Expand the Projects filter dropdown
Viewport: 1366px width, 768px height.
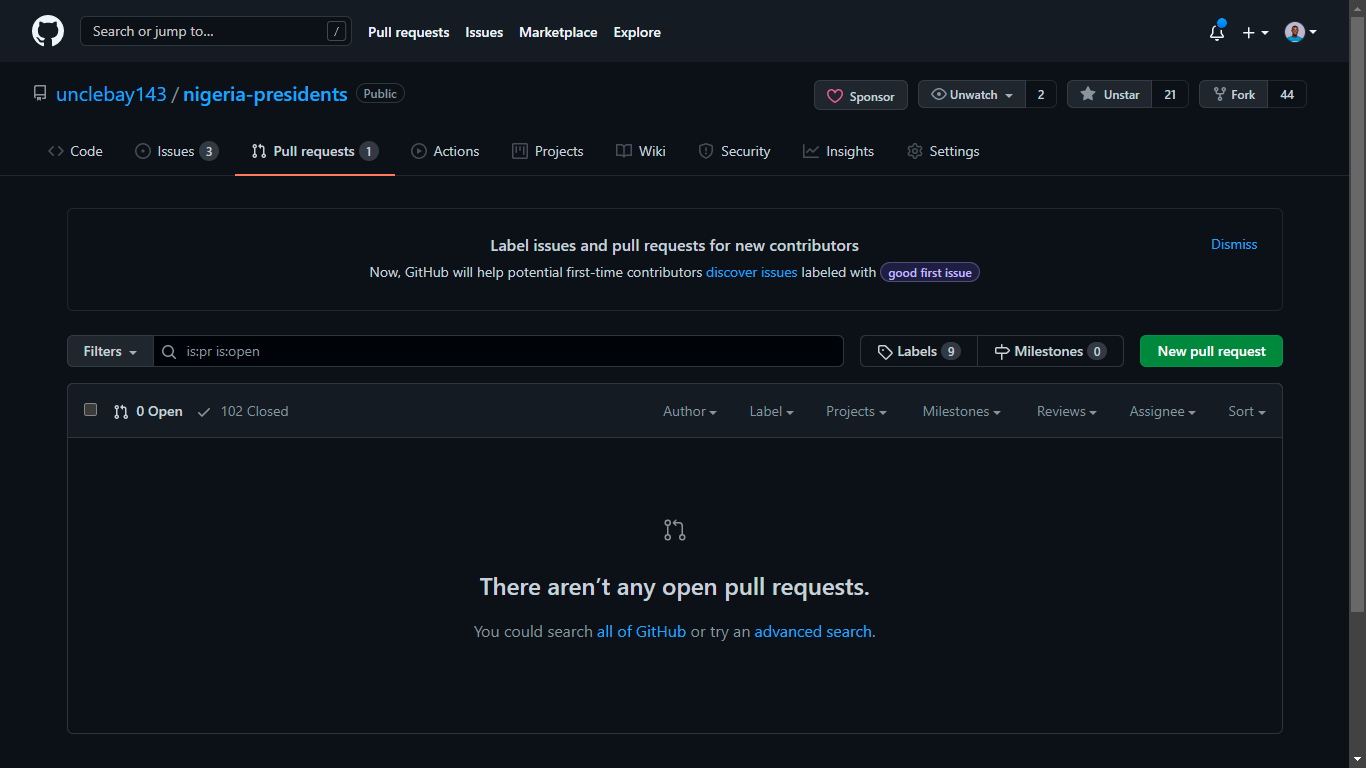click(x=856, y=411)
